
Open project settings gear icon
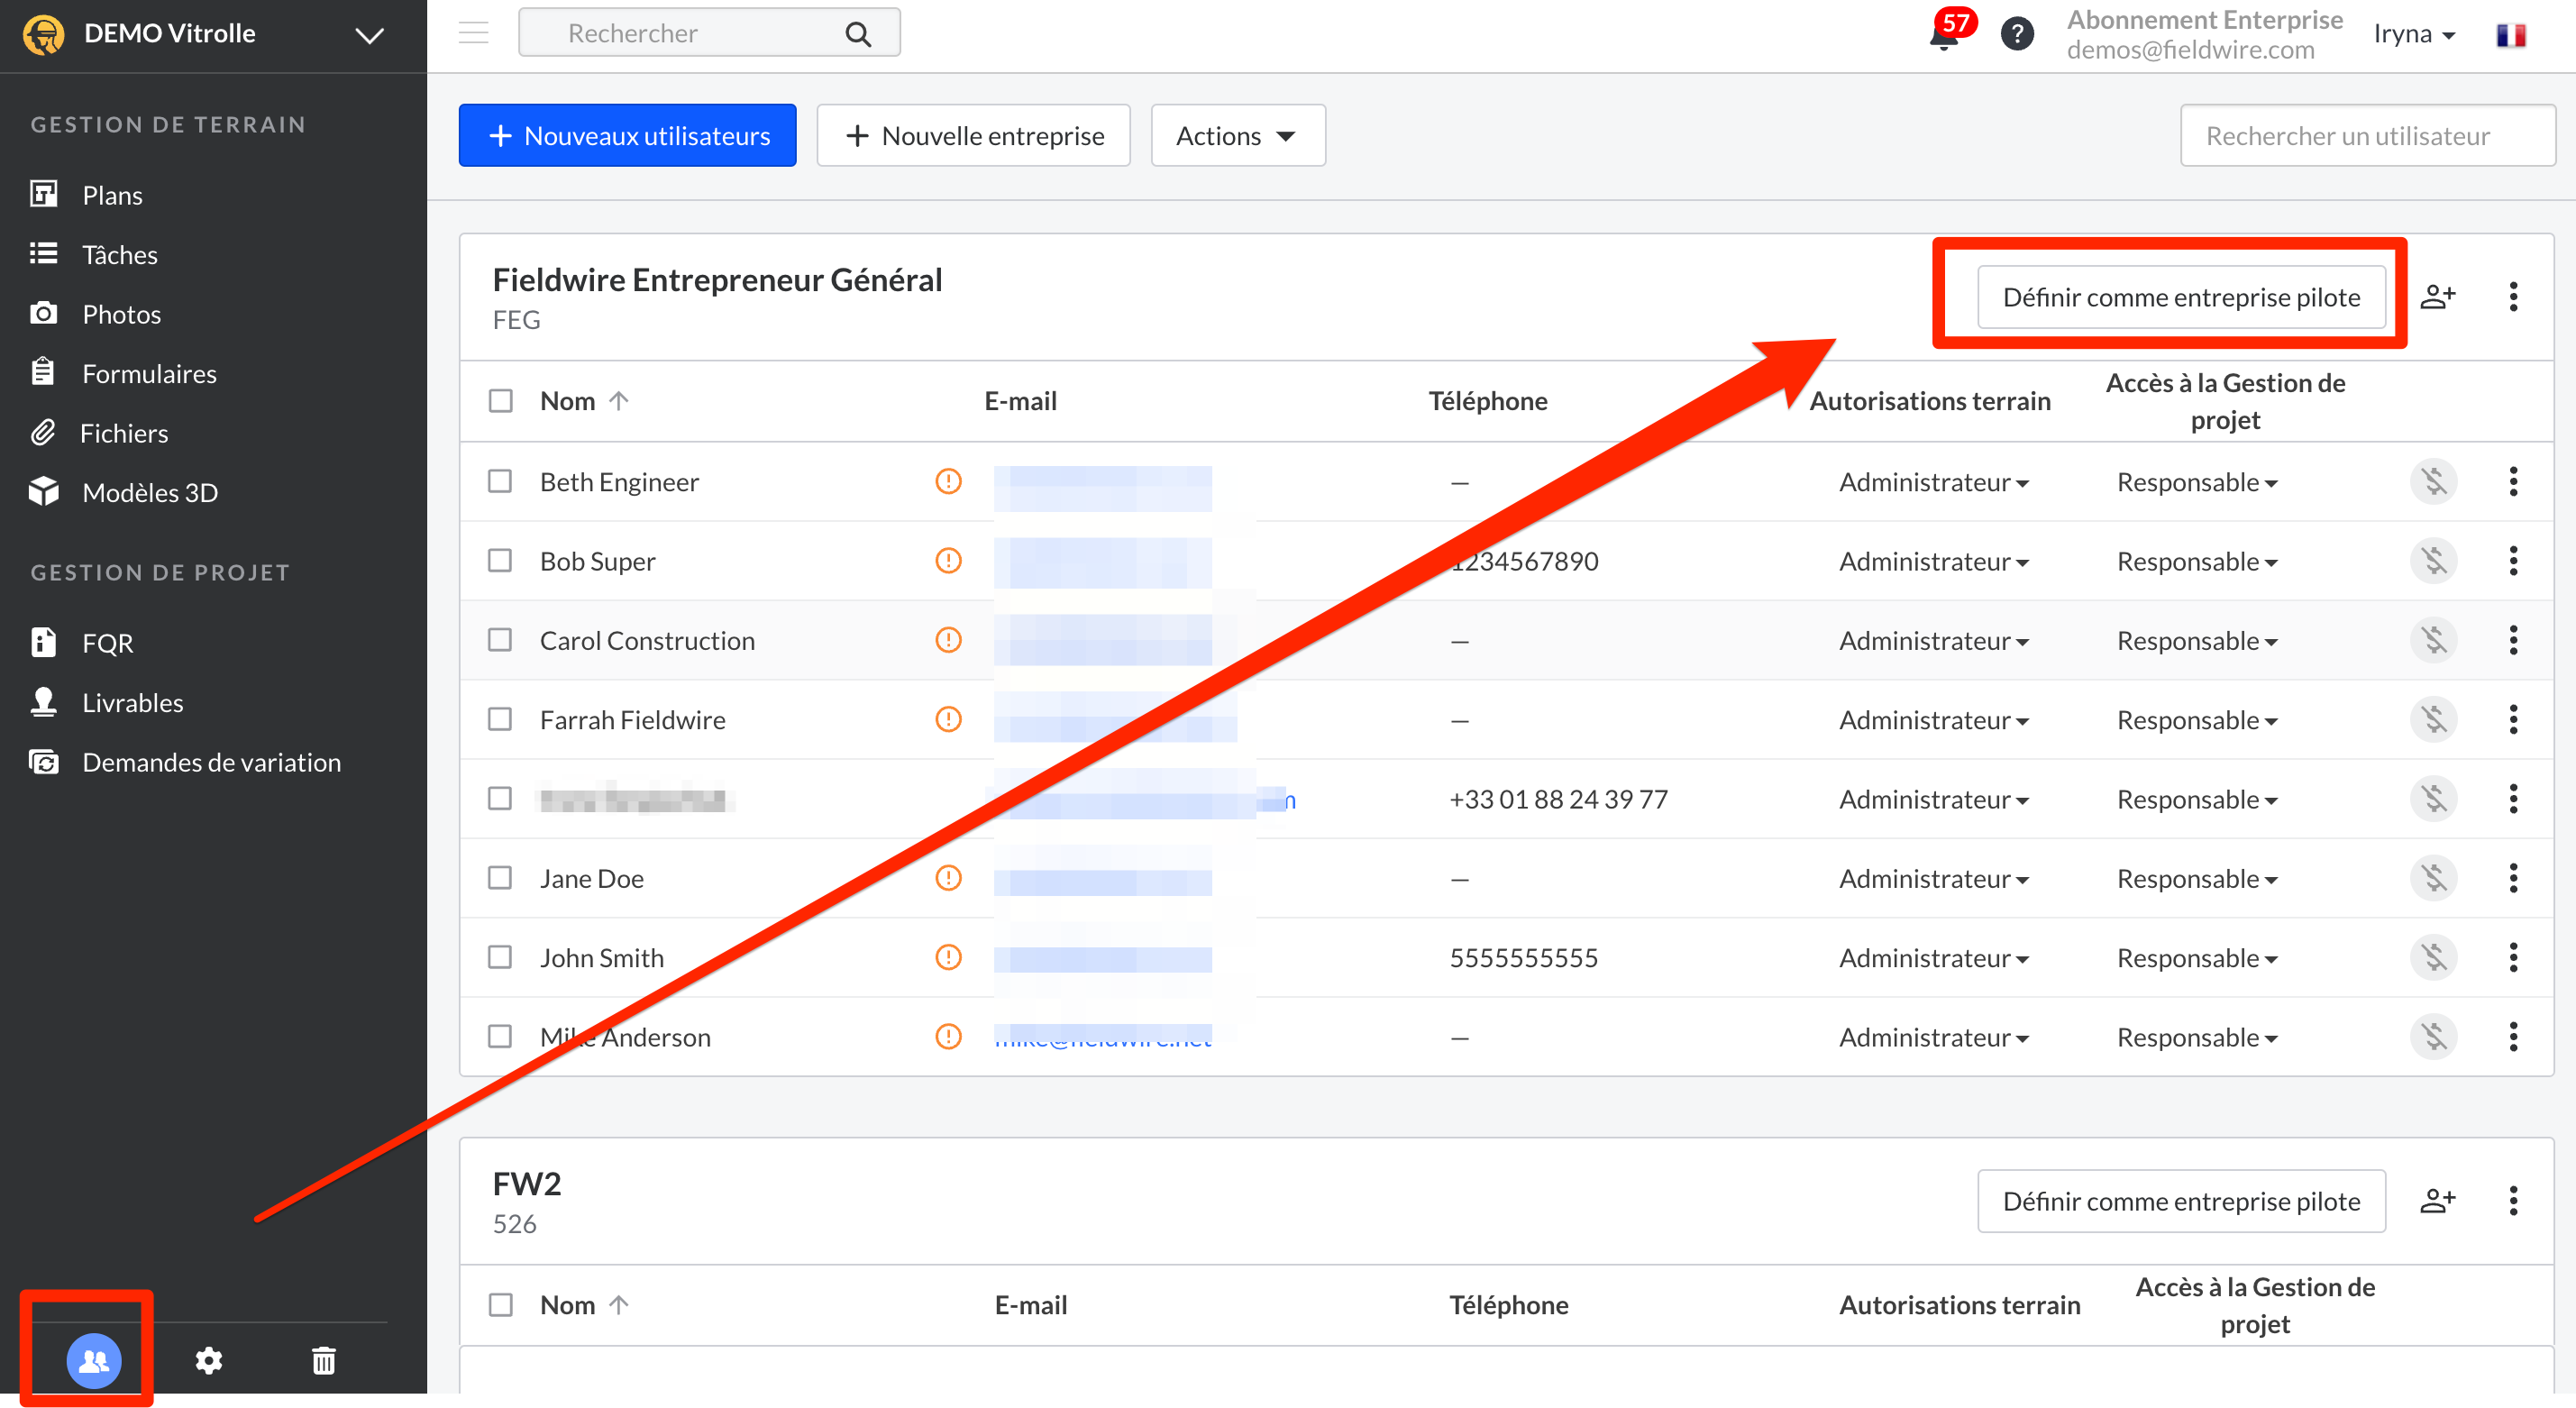pos(209,1360)
